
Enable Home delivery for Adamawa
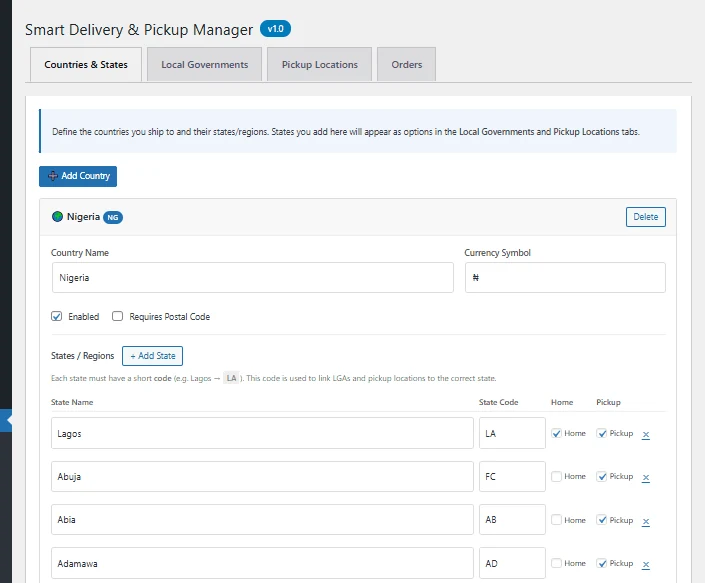[557, 563]
